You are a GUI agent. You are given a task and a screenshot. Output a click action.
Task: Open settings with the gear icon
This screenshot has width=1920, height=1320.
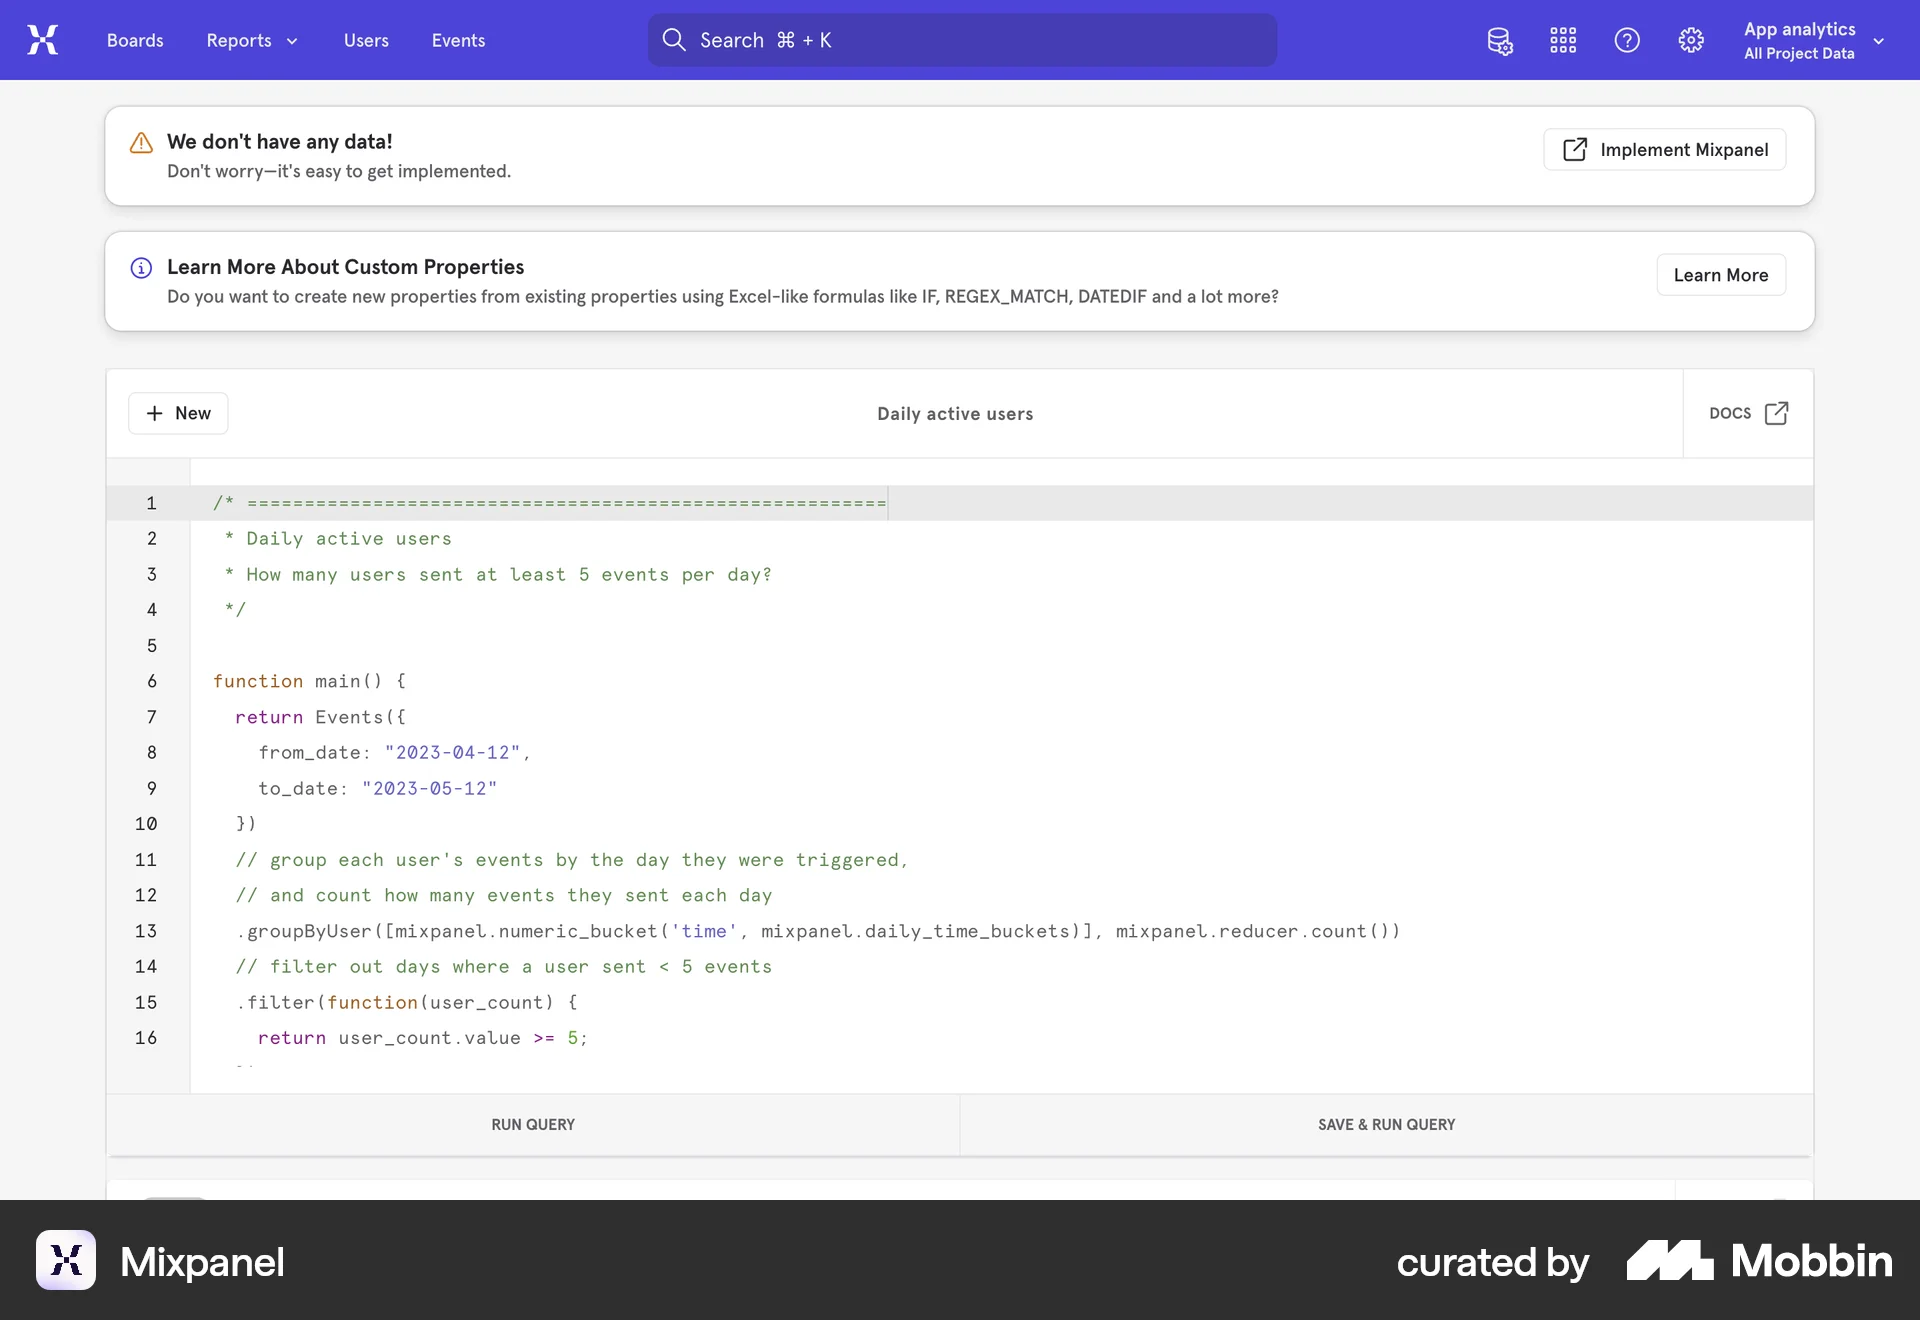[1690, 40]
